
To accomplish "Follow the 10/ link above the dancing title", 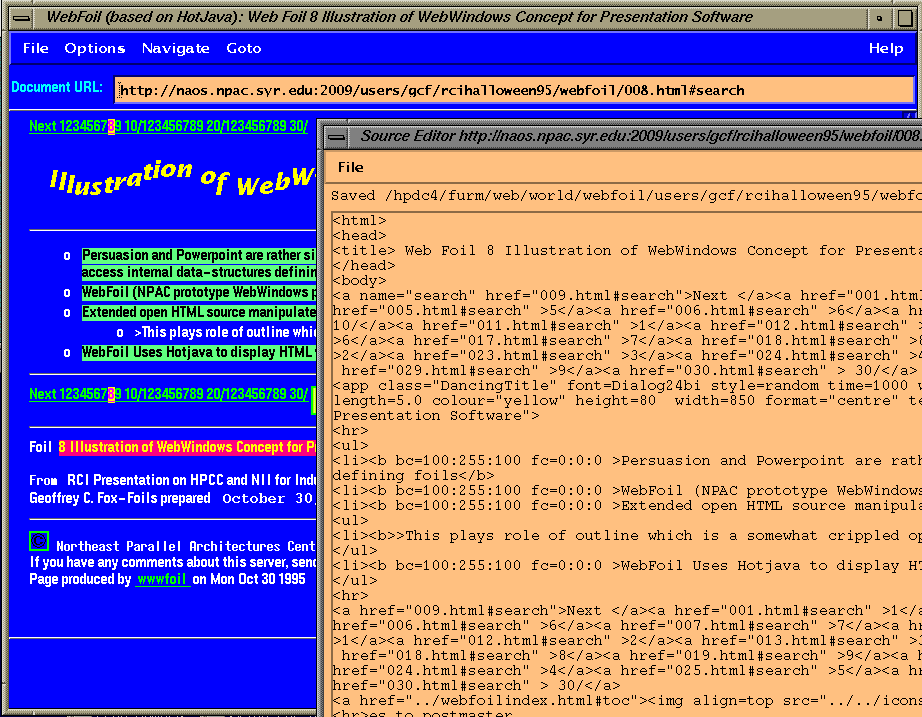I will coord(132,126).
